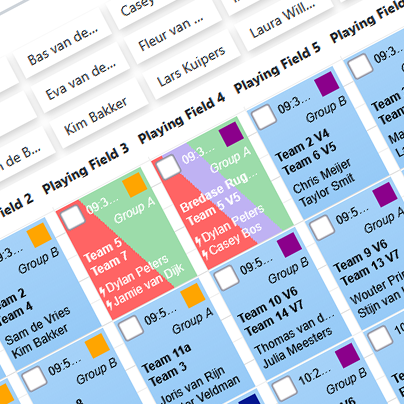Image resolution: width=404 pixels, height=404 pixels.
Task: Select checkbox on Team 9 V6 match
Action: (x=322, y=227)
